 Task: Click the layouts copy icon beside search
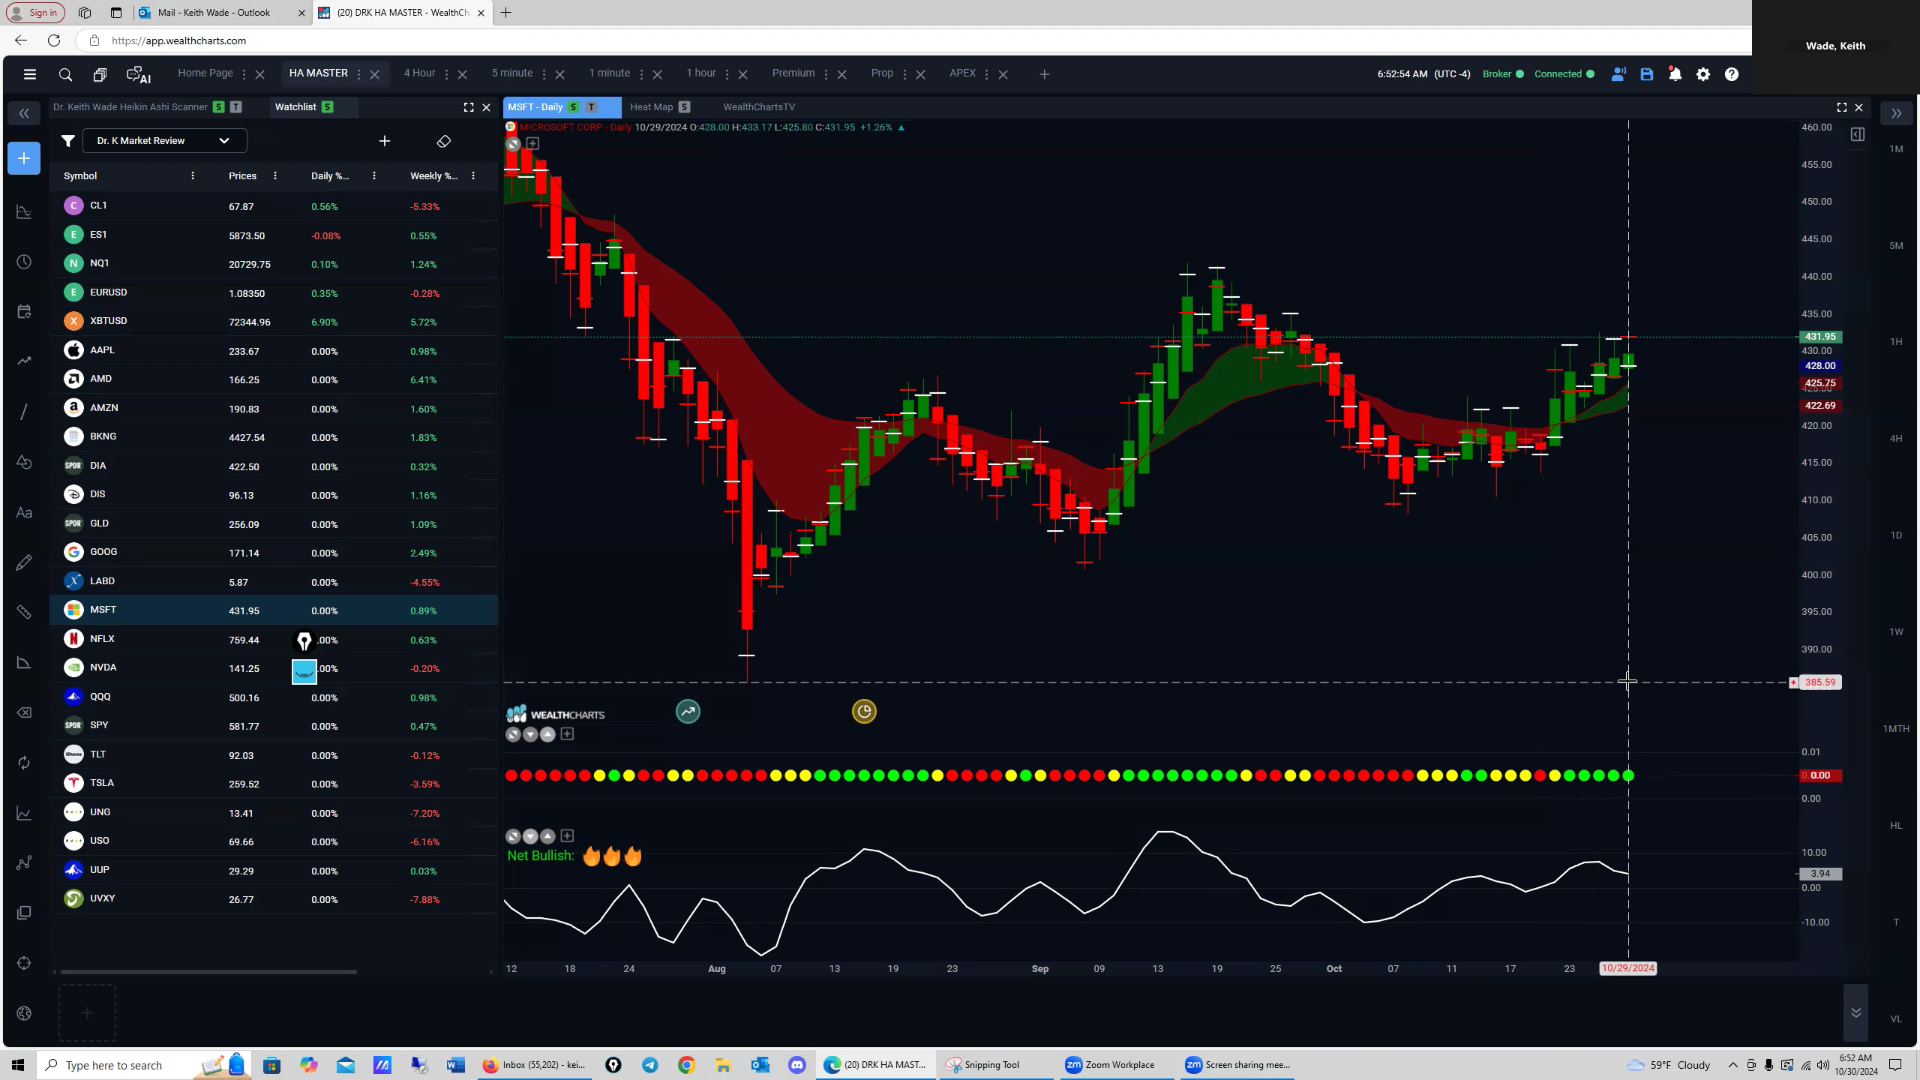click(100, 74)
